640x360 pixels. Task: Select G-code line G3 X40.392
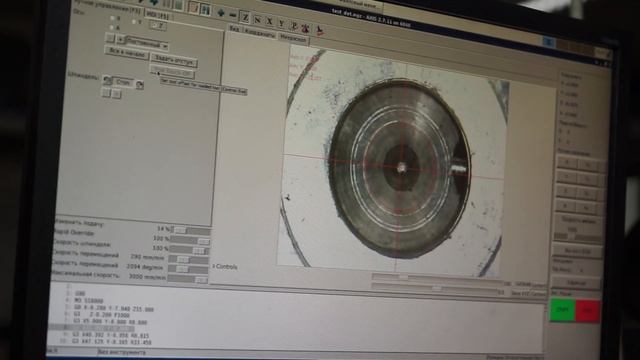(x=111, y=335)
